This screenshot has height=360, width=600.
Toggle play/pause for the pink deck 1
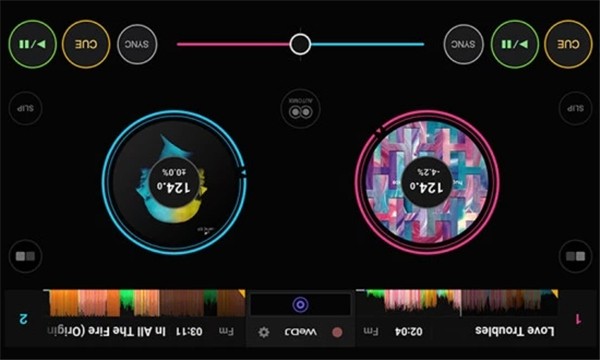point(515,44)
